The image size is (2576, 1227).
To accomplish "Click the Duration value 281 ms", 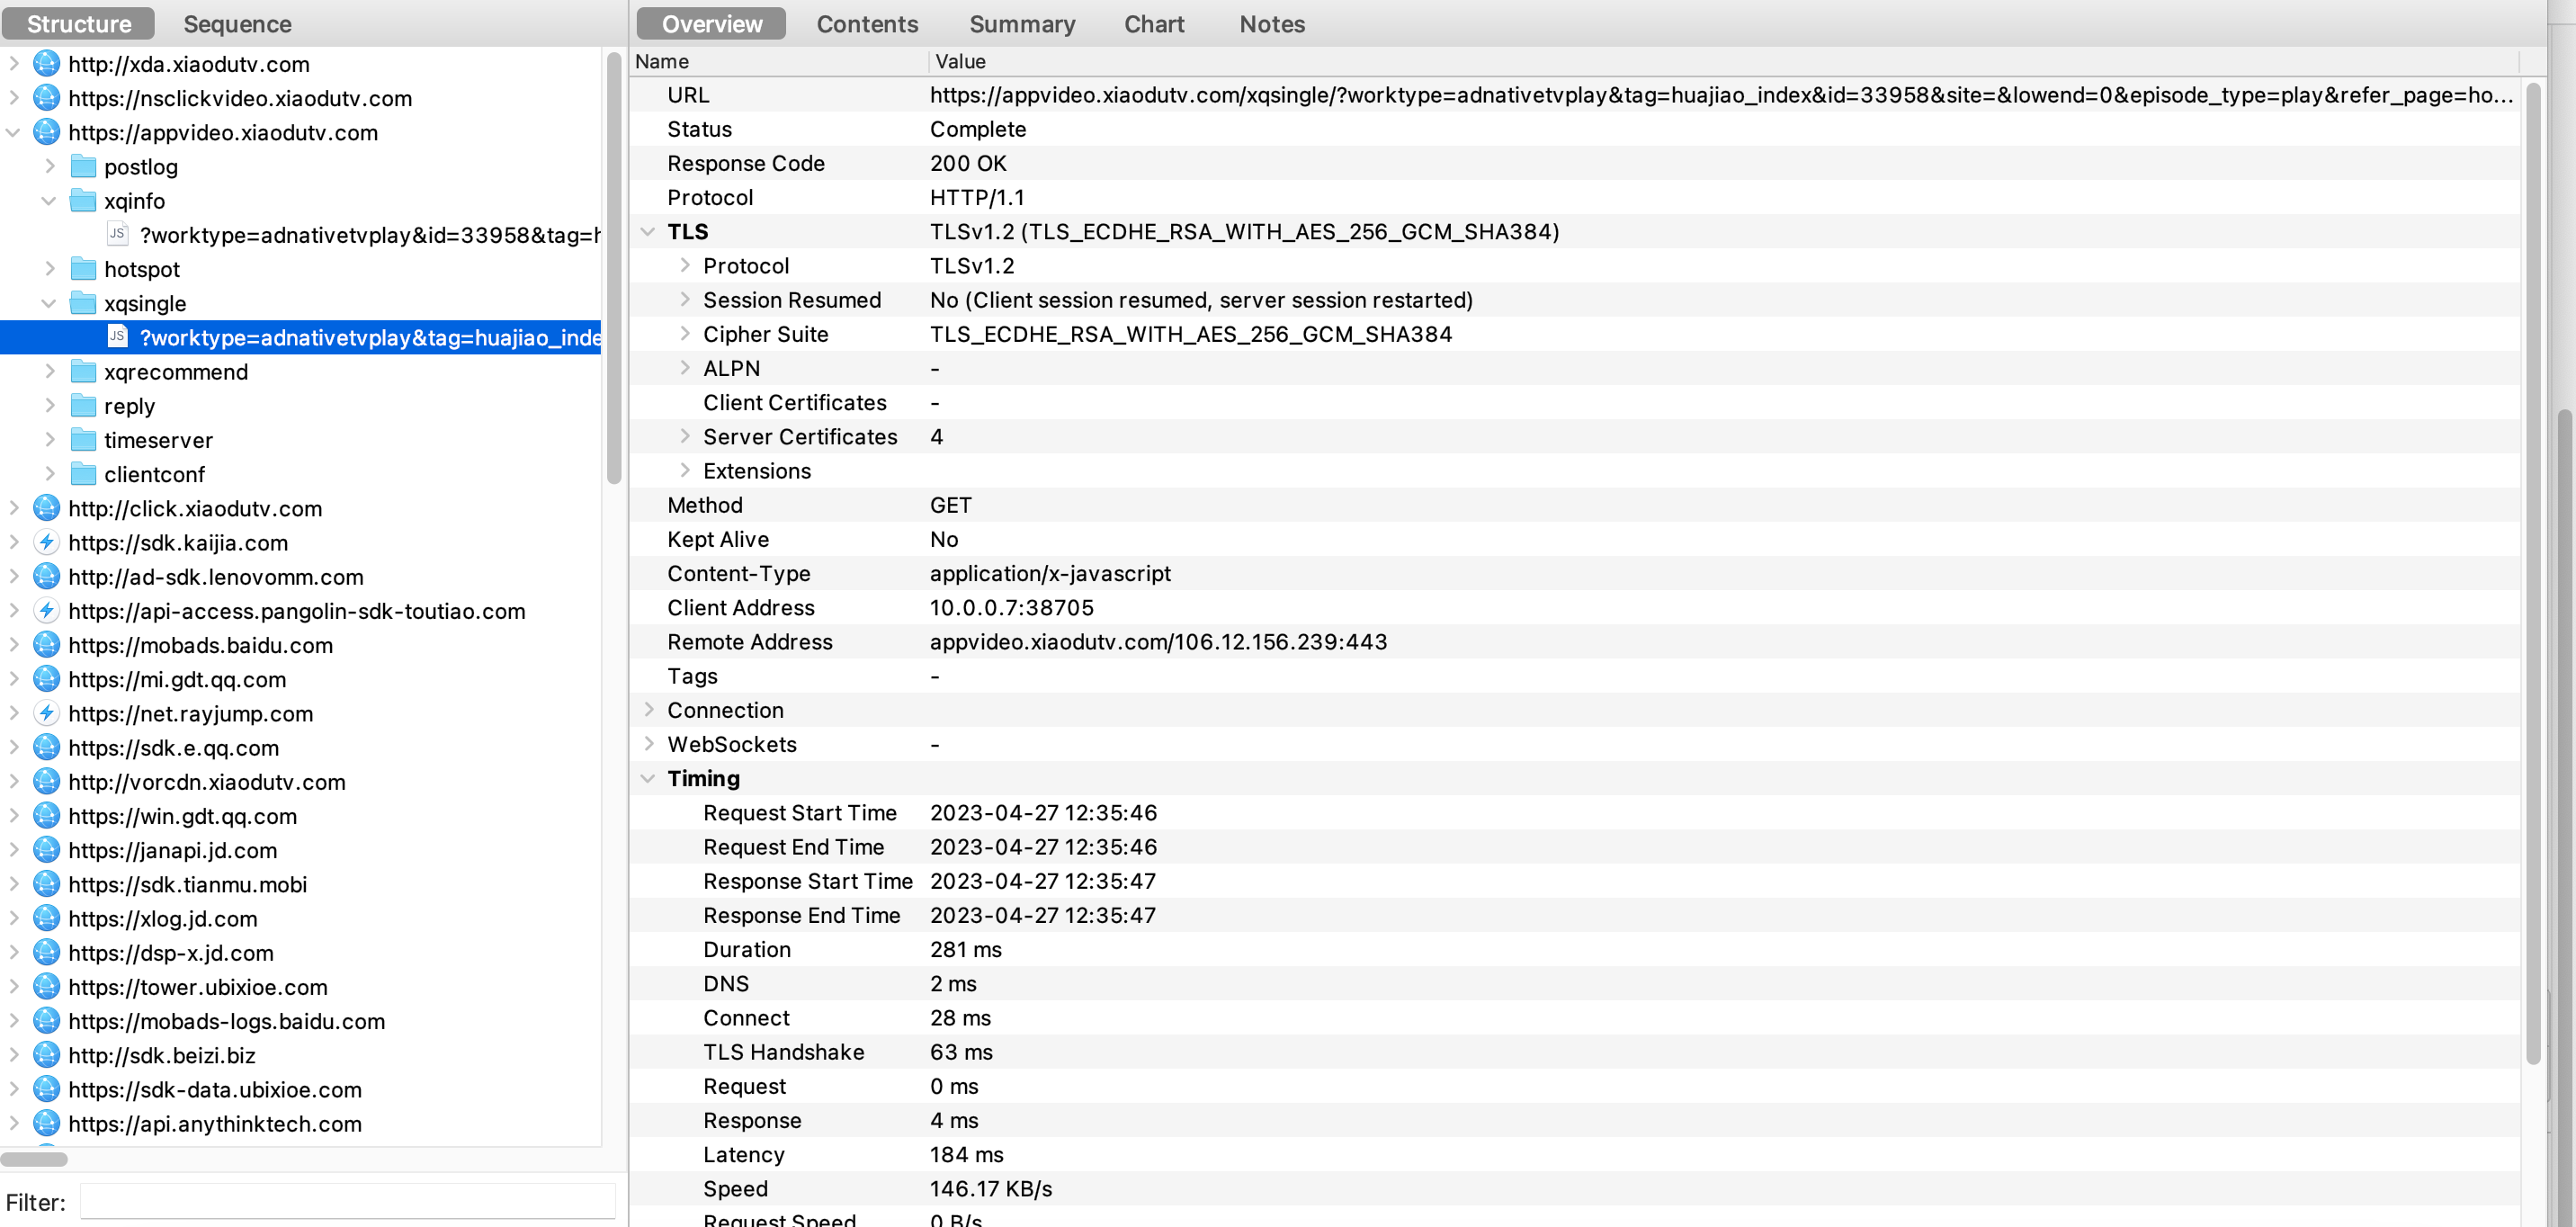I will pyautogui.click(x=965, y=949).
